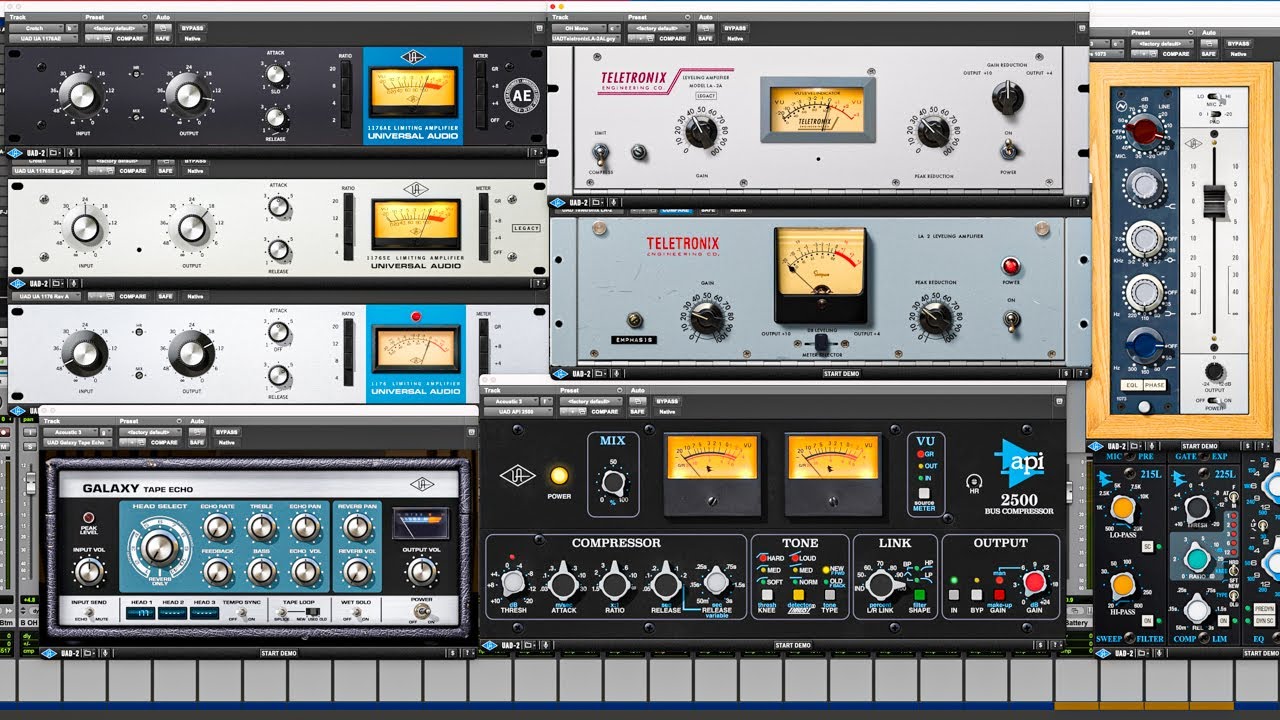Adjust the 1176AE Output knob
1280x720 pixels.
188,95
